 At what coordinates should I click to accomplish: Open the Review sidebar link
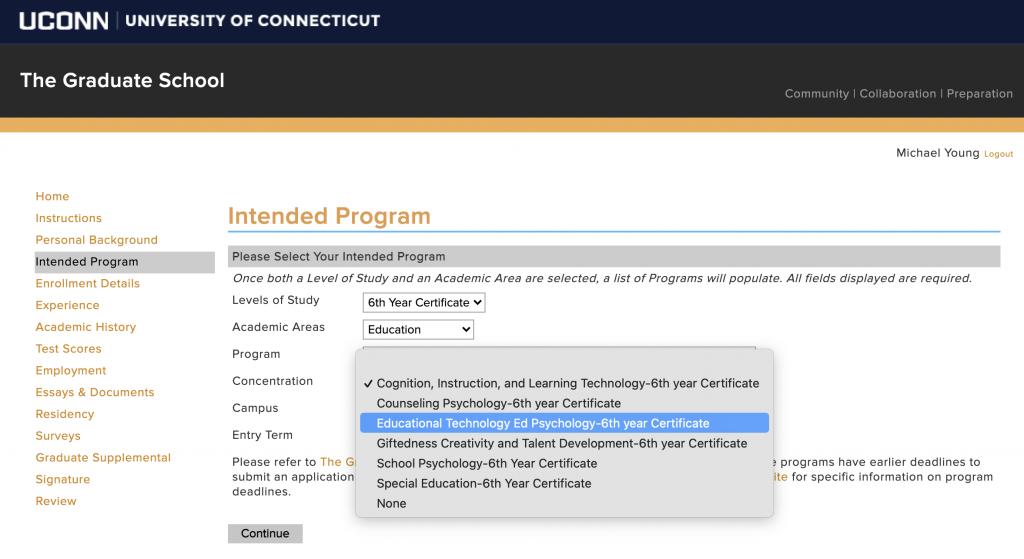[56, 502]
